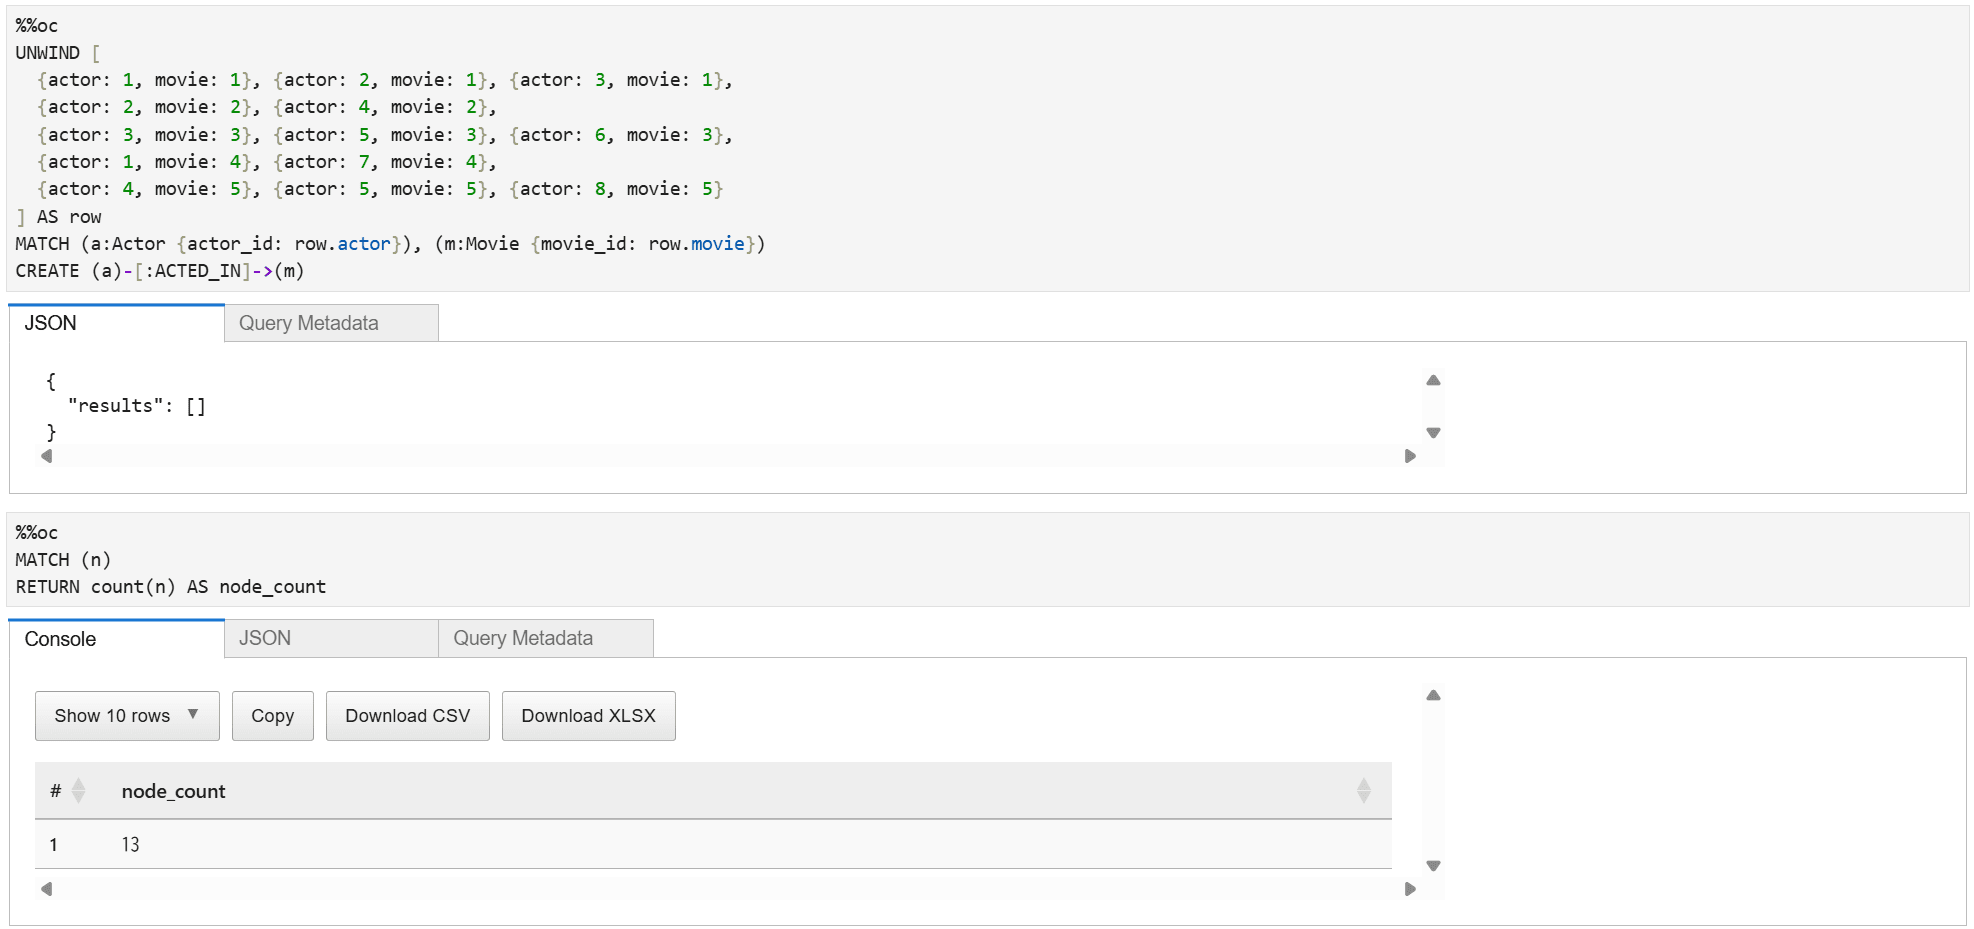Click right scroll arrow below the node_count table
Screen dimensions: 1974x929
coord(1410,889)
